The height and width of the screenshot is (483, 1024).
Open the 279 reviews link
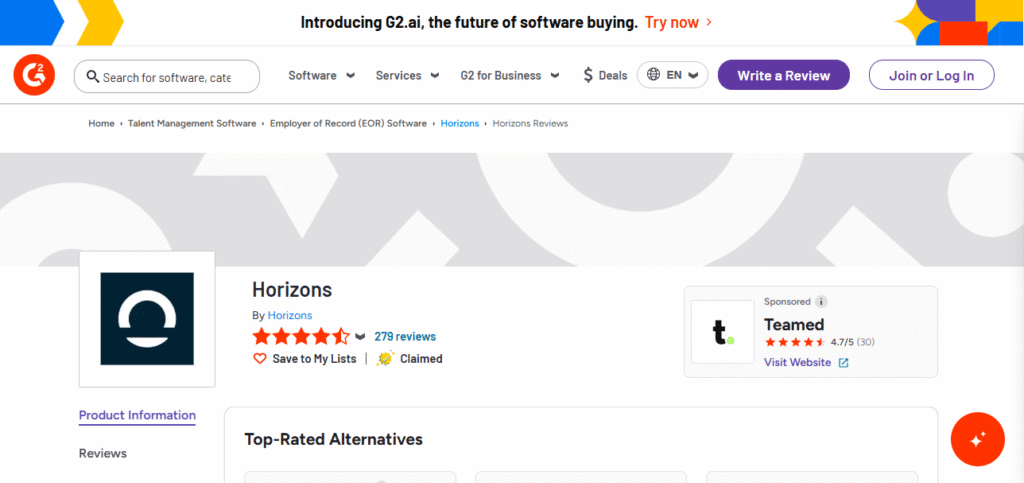tap(405, 337)
